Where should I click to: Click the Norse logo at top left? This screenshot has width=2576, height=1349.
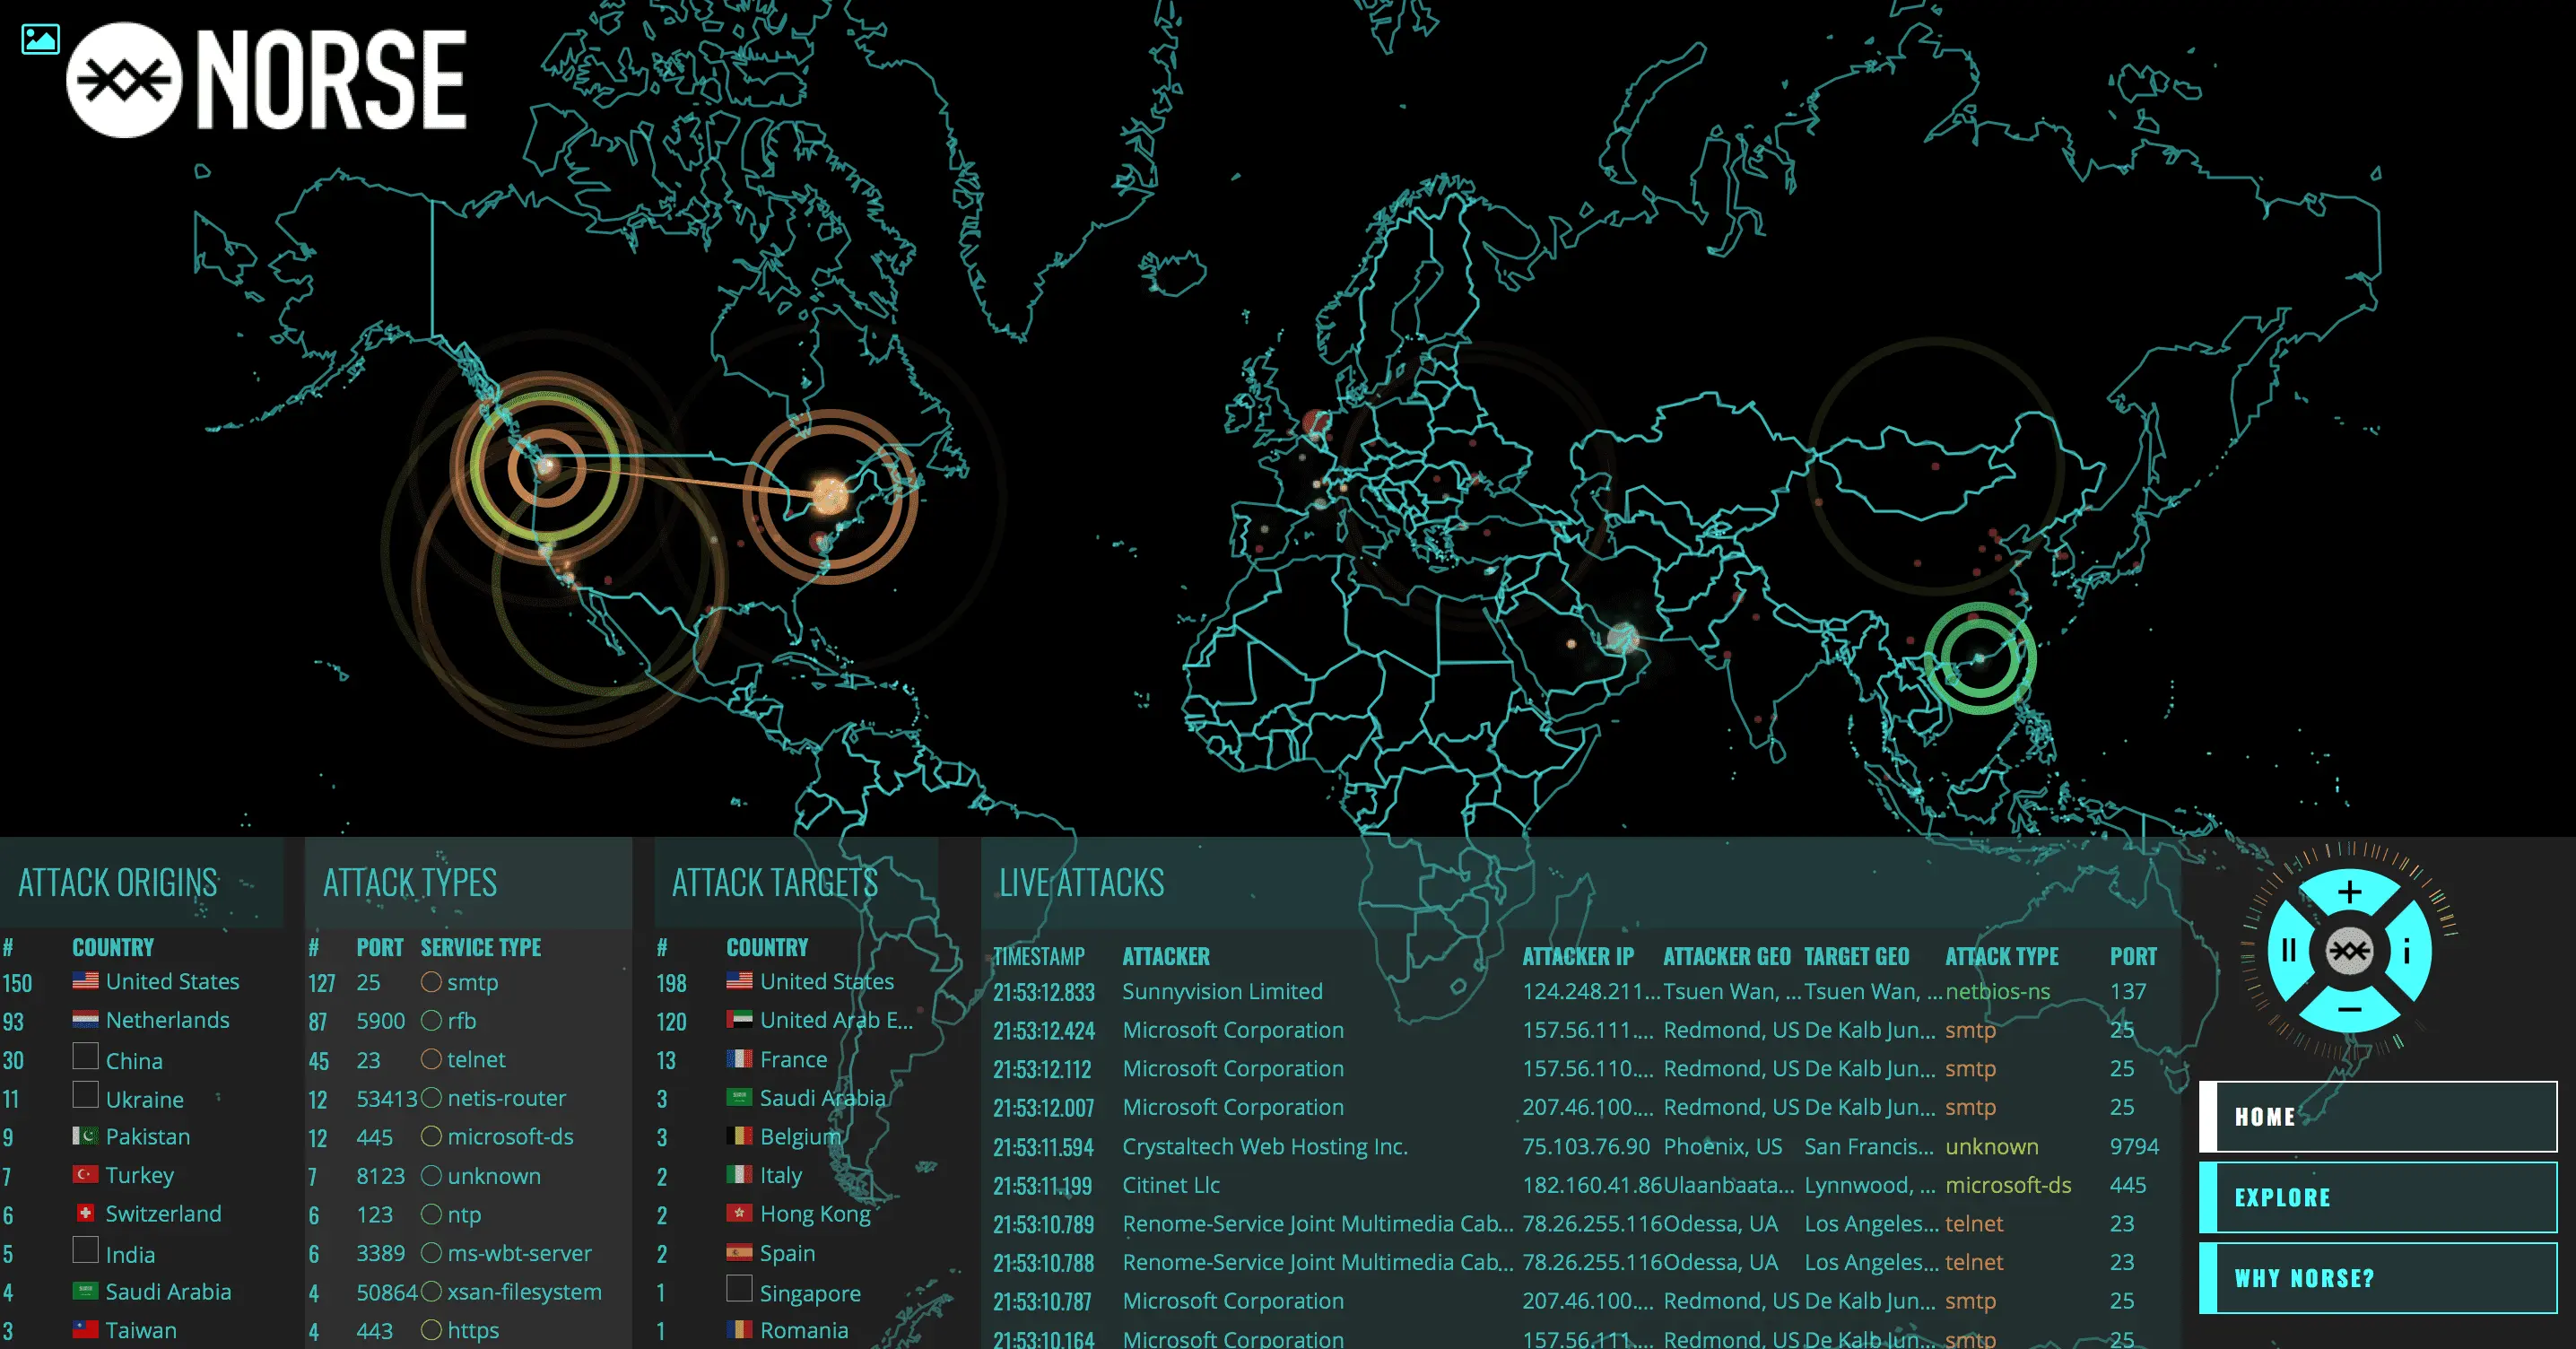[266, 80]
